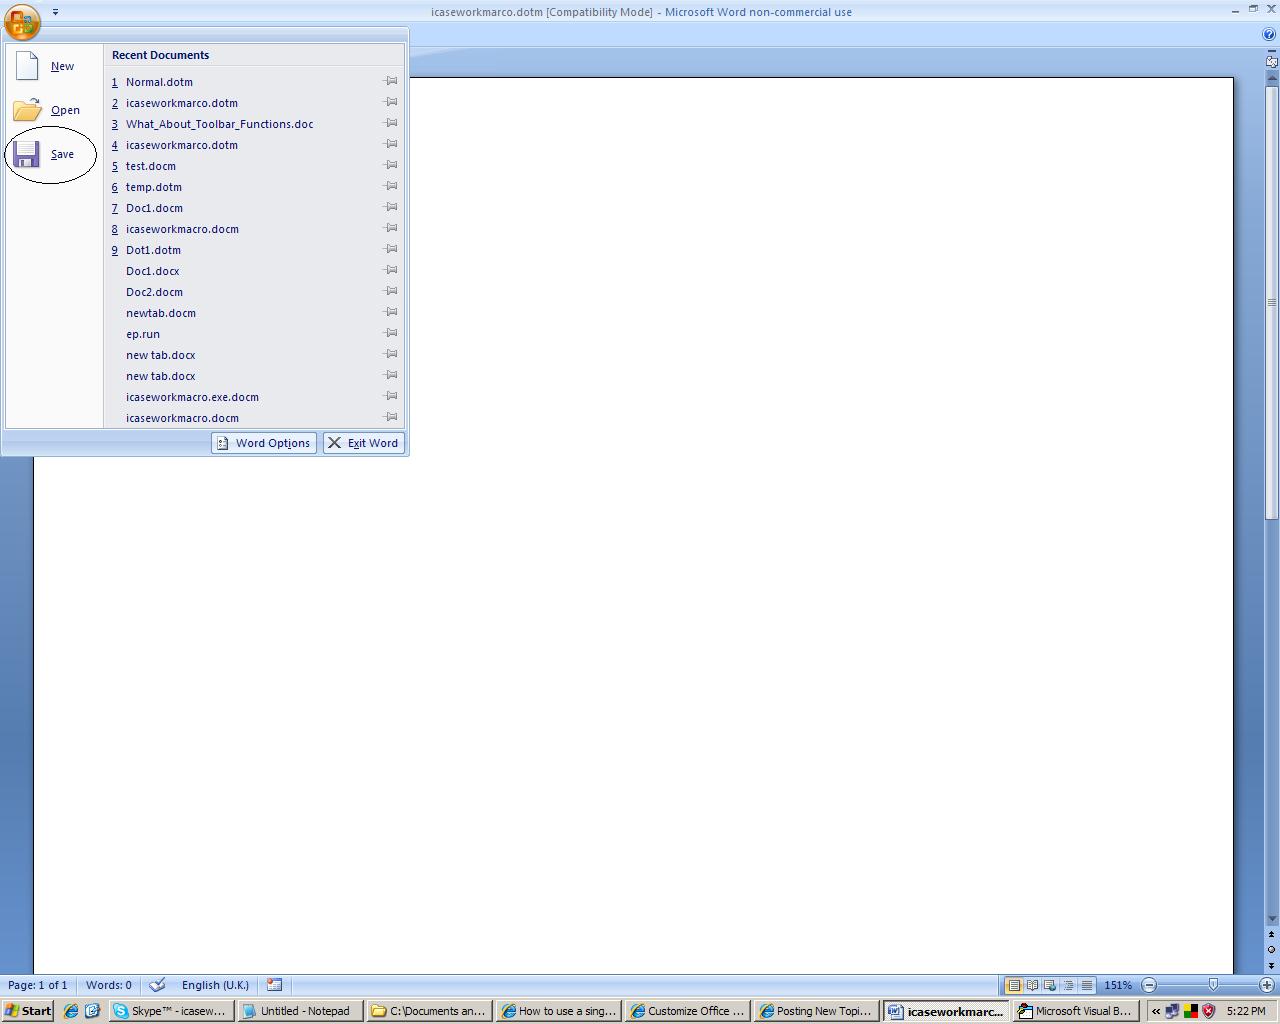
Task: Open recent document test.docm
Action: 255,166
